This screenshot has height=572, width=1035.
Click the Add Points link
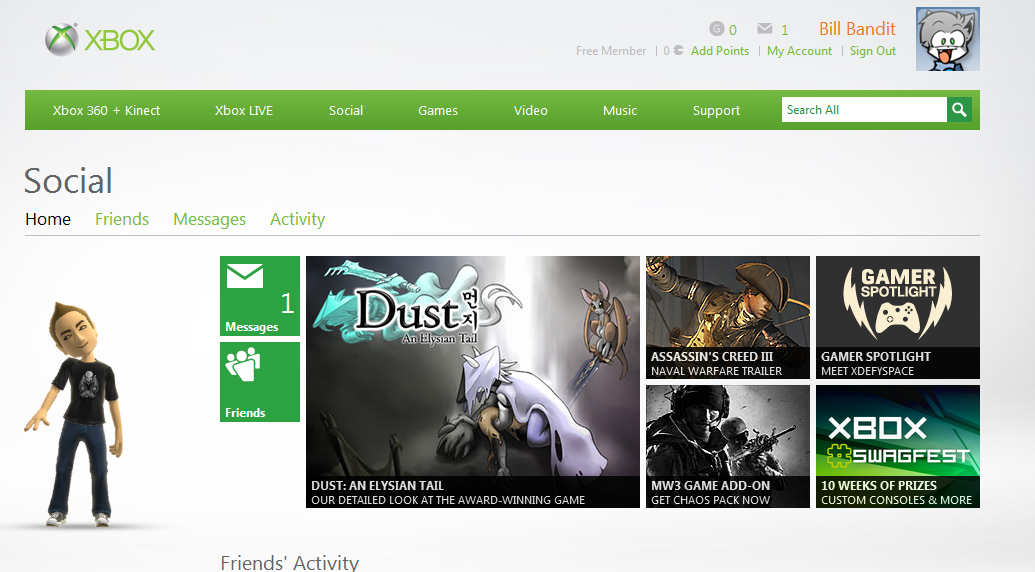tap(720, 51)
